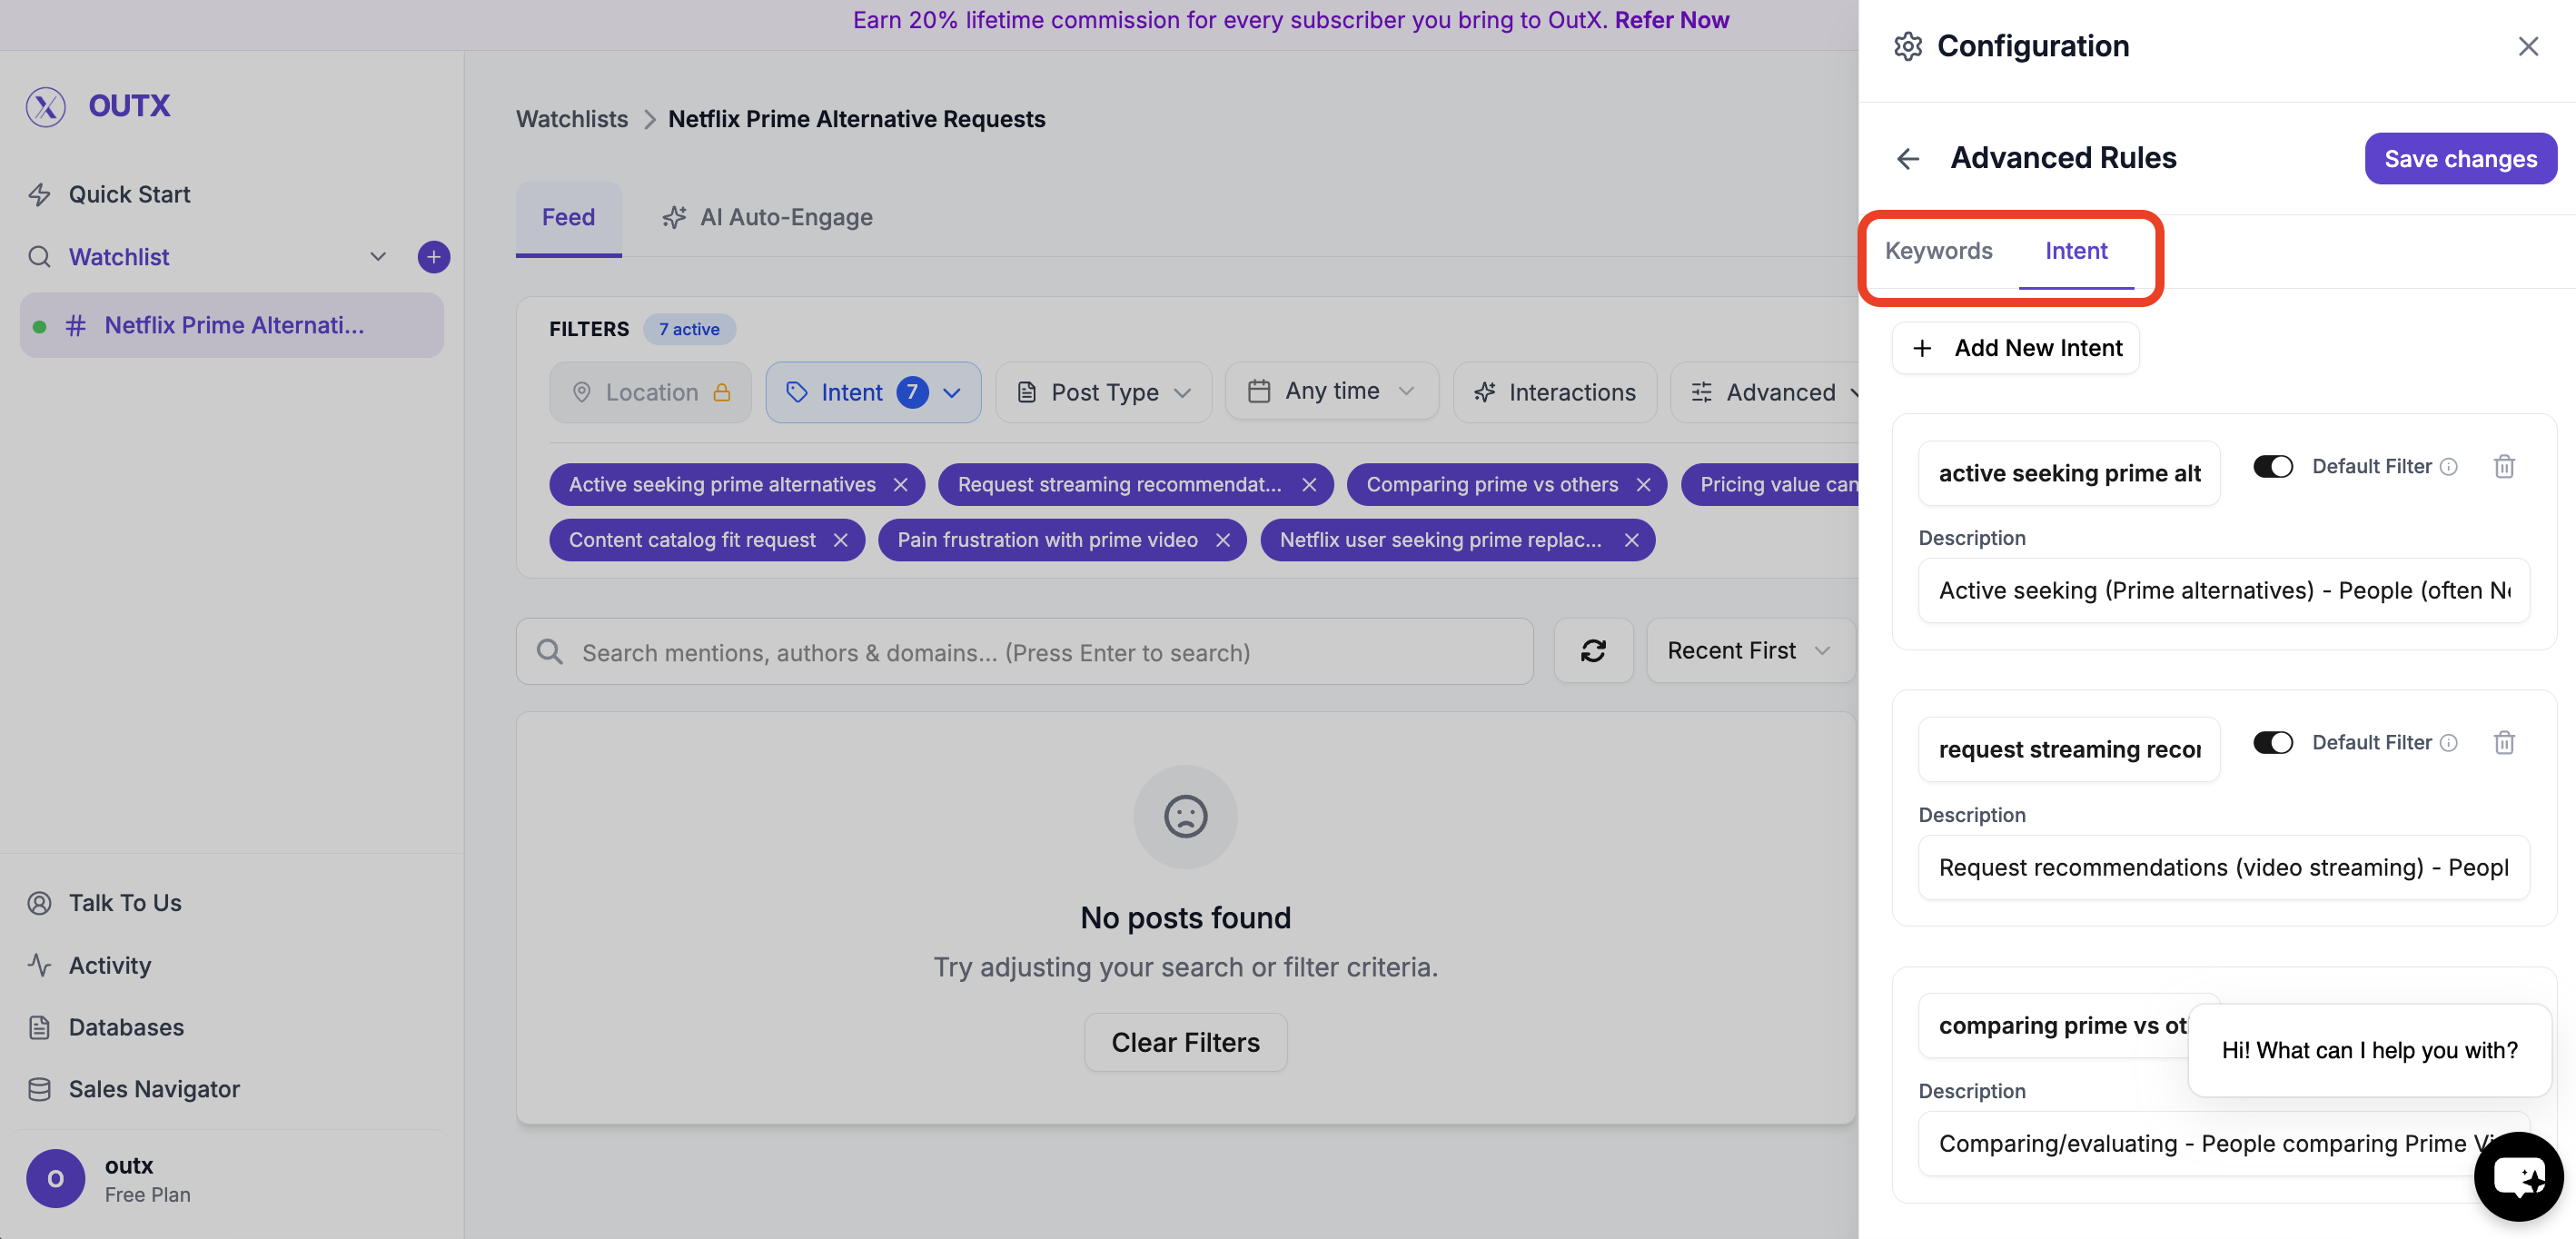Screen dimensions: 2576x1239
Task: Delete the 'active seeking prime alt' intent via trash icon
Action: click(2505, 466)
